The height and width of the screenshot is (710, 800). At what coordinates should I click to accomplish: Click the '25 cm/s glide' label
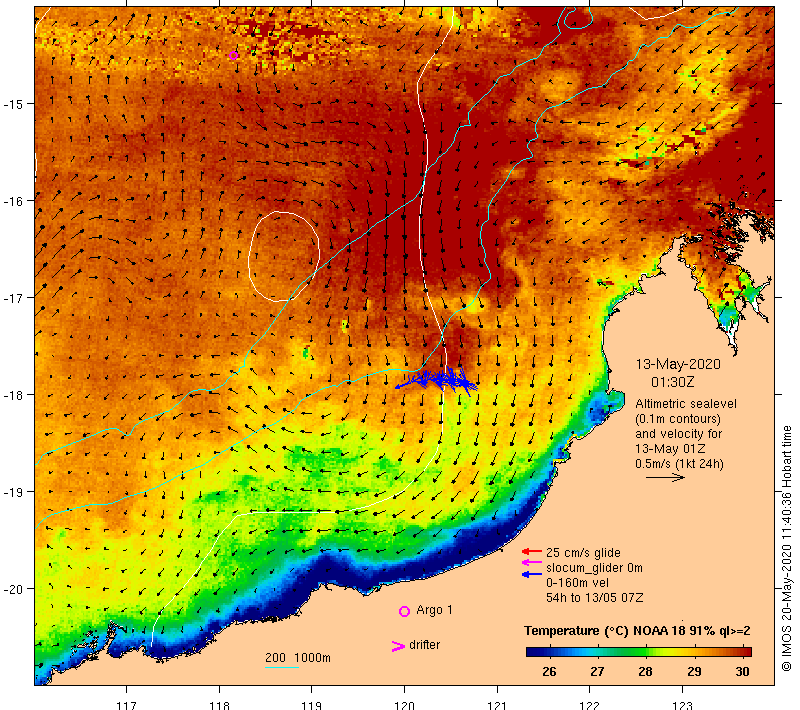click(x=583, y=552)
